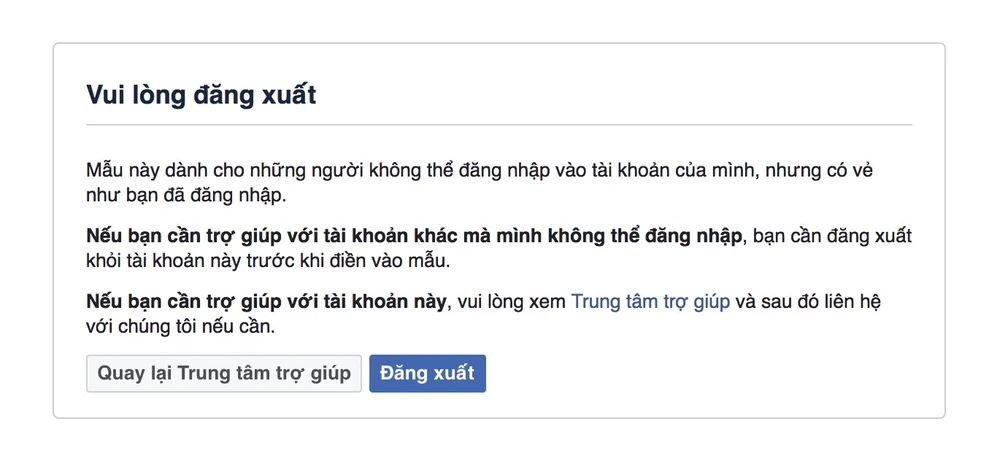Click the word xuất in the heading
Screen dimensions: 1000x467
click(287, 96)
